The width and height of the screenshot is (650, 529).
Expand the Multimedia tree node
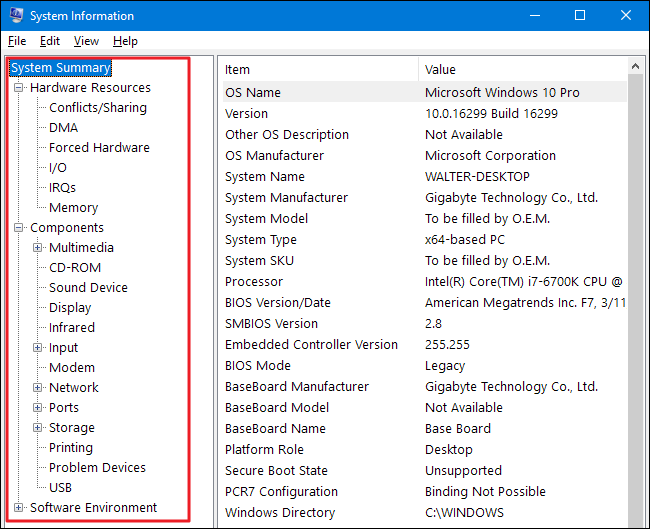pos(38,248)
